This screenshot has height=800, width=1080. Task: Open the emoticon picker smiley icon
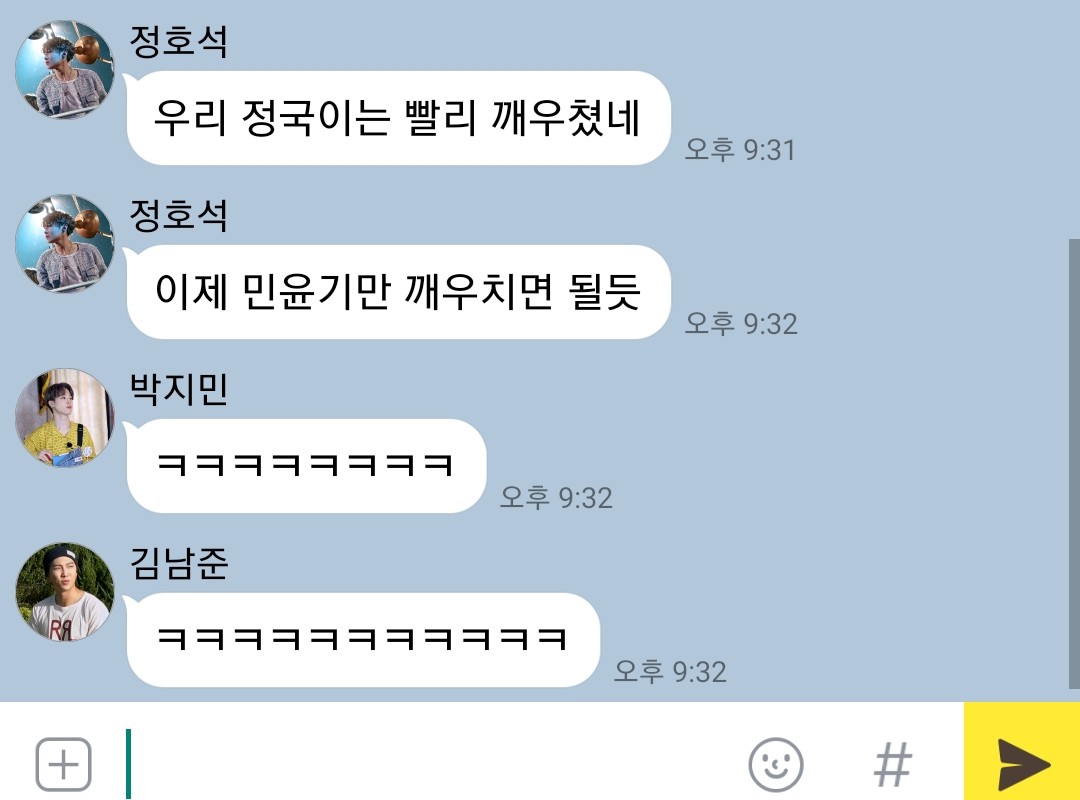tap(776, 765)
